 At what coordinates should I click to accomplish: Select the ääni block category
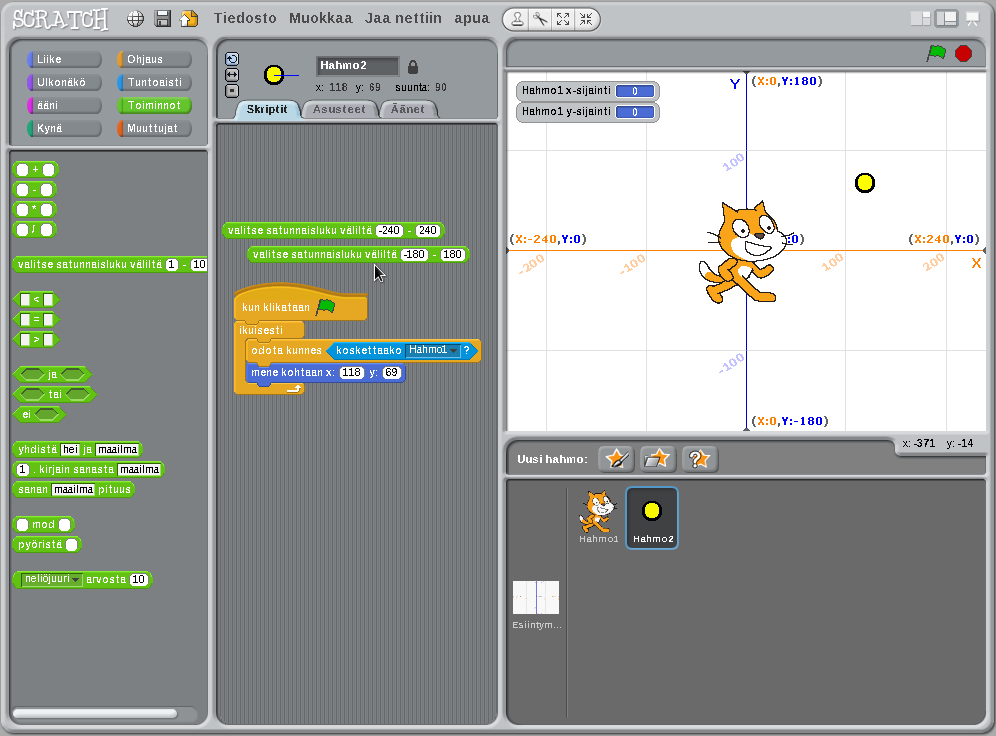coord(64,105)
